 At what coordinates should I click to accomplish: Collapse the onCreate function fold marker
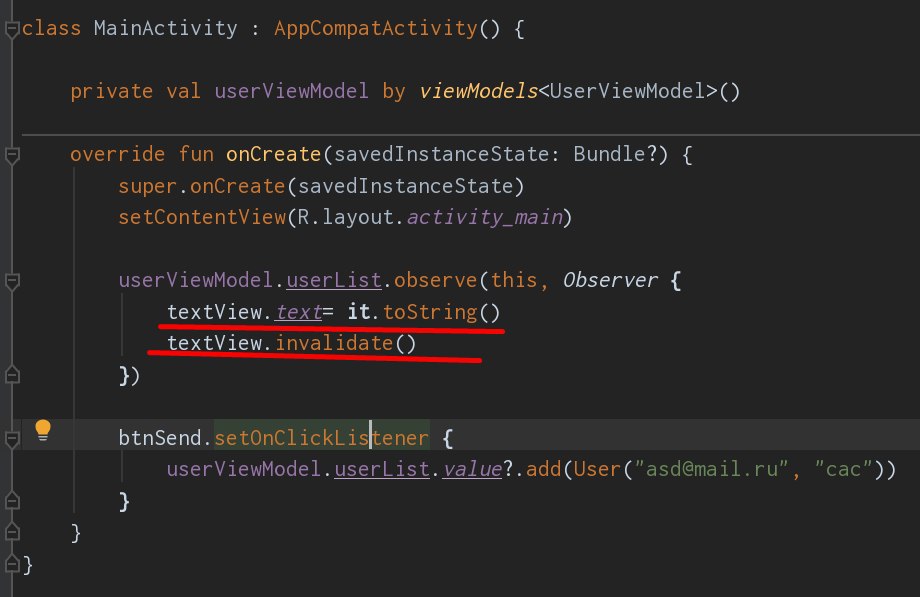[x=12, y=155]
